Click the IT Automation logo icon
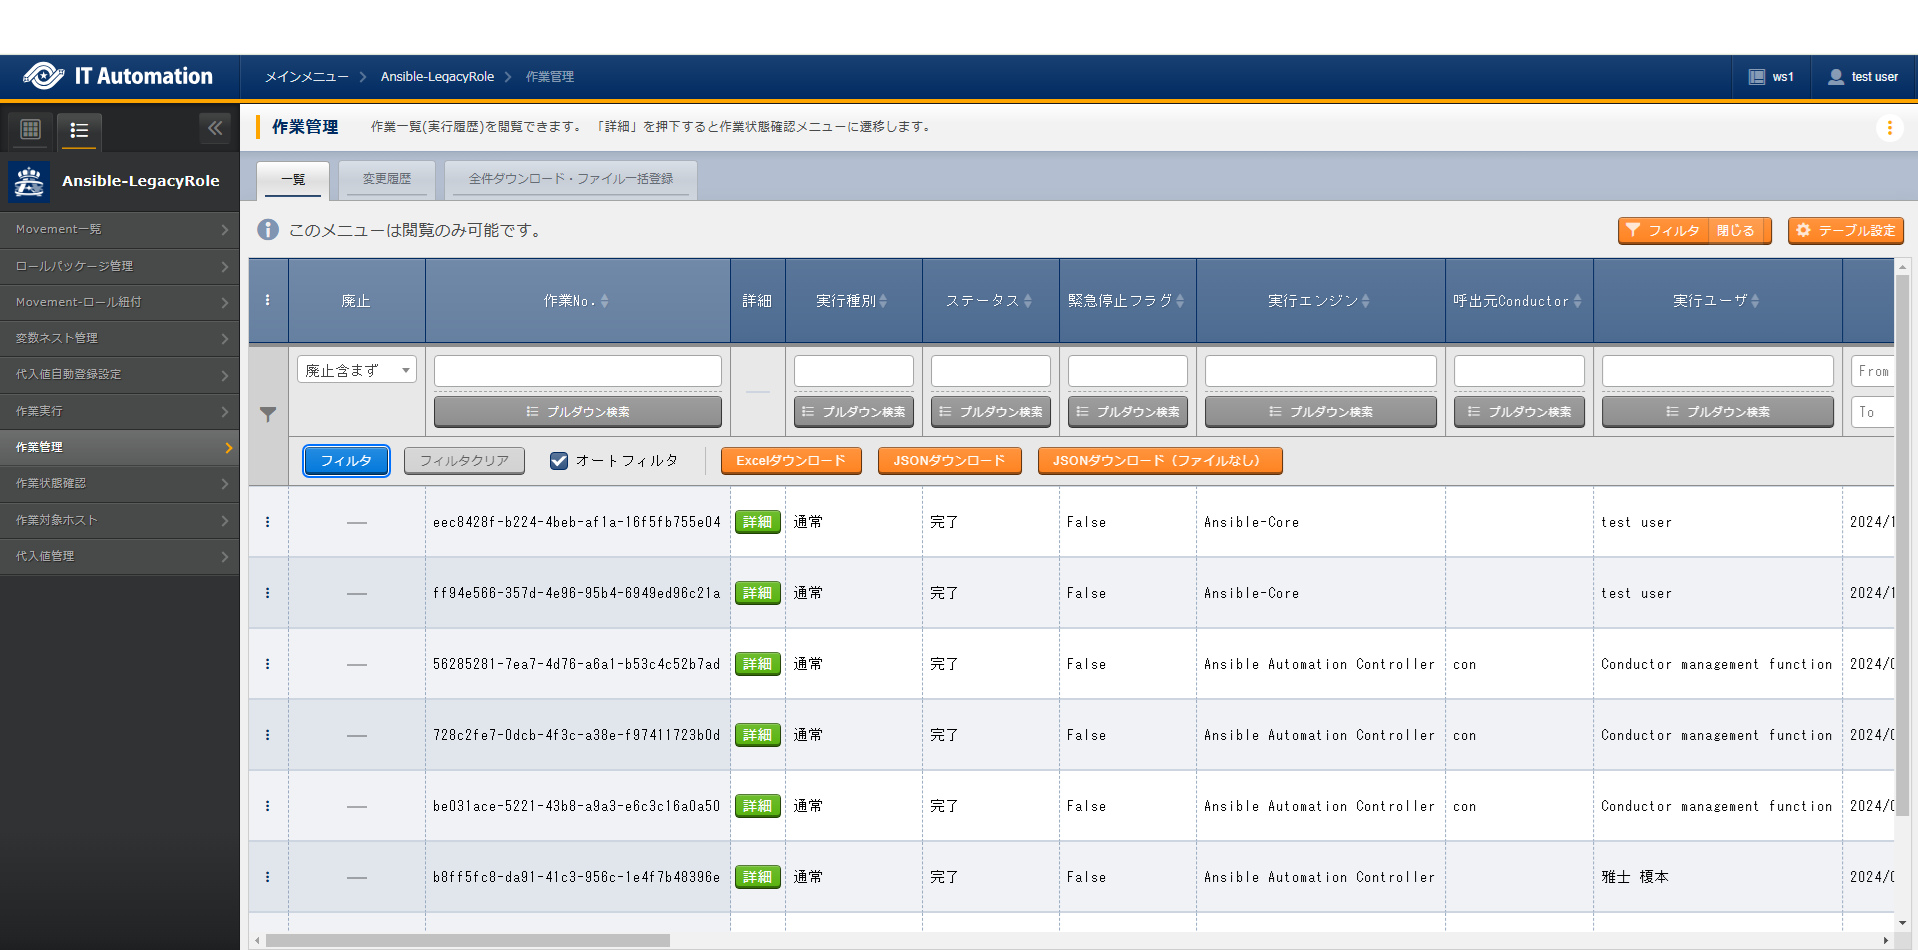Viewport: 1918px width, 950px height. coord(44,76)
